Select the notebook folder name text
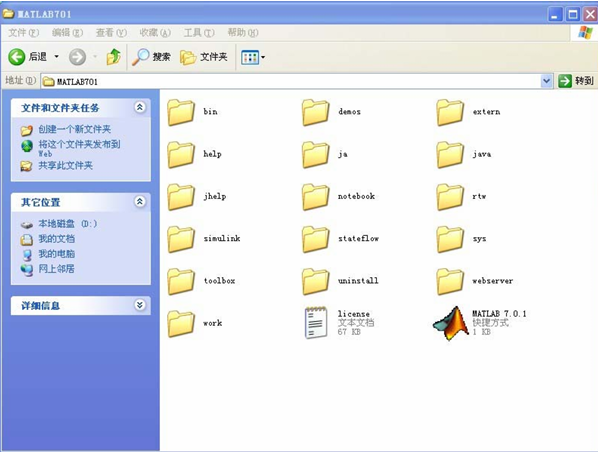The height and width of the screenshot is (453, 598). point(356,196)
